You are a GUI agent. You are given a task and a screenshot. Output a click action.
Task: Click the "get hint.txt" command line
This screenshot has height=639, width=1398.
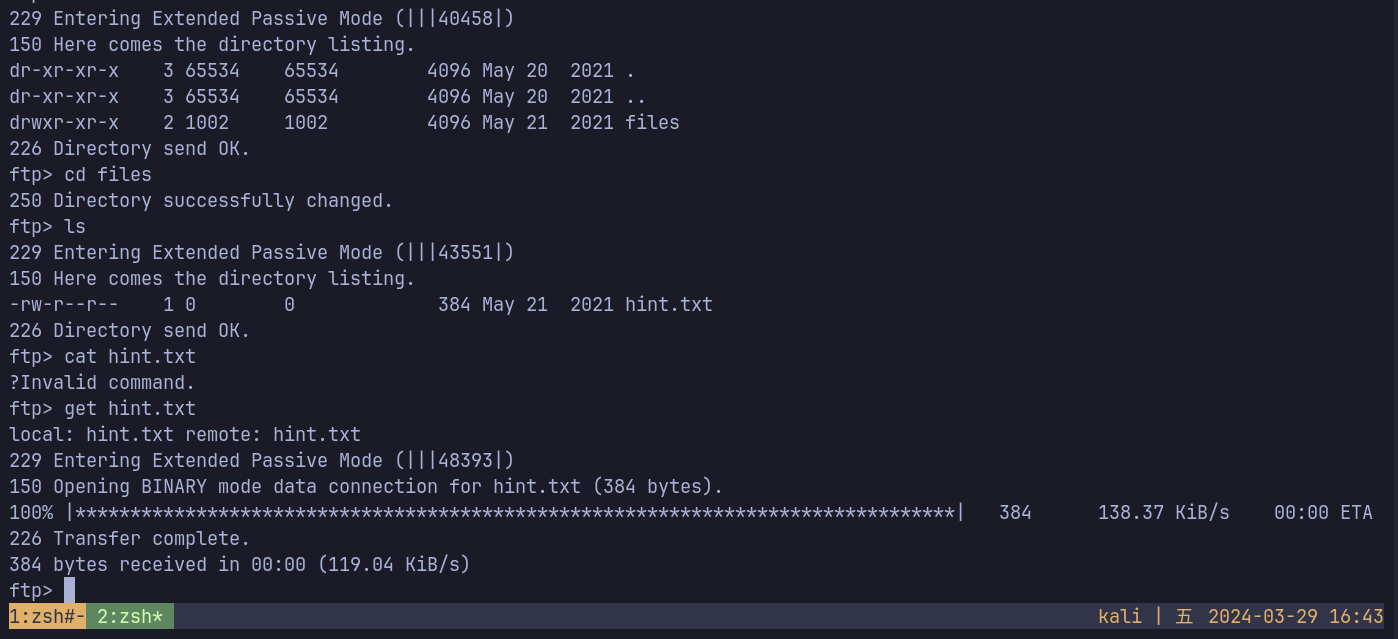(130, 409)
